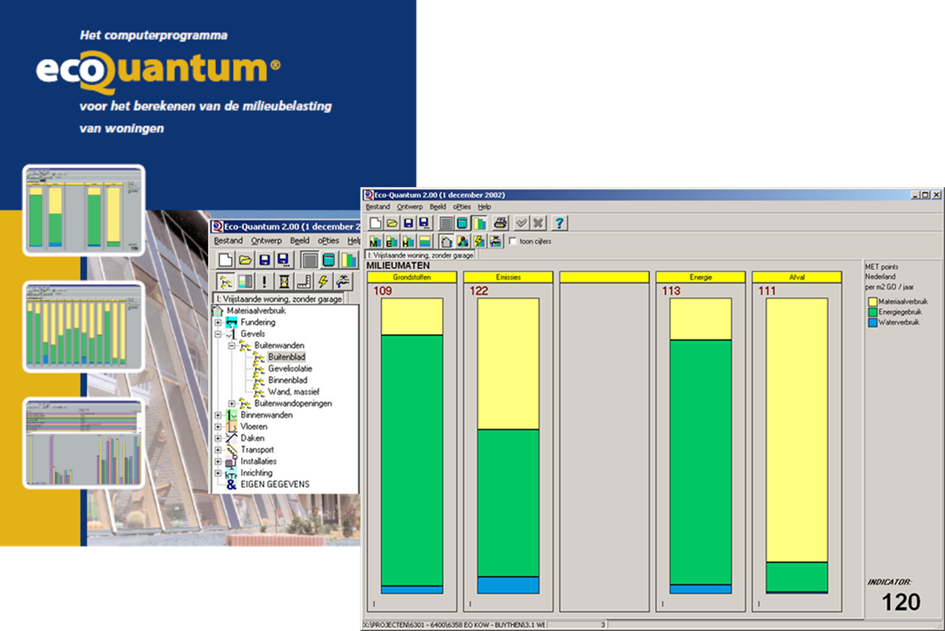The height and width of the screenshot is (631, 945).
Task: Select the H bar chart icon
Action: pyautogui.click(x=408, y=242)
